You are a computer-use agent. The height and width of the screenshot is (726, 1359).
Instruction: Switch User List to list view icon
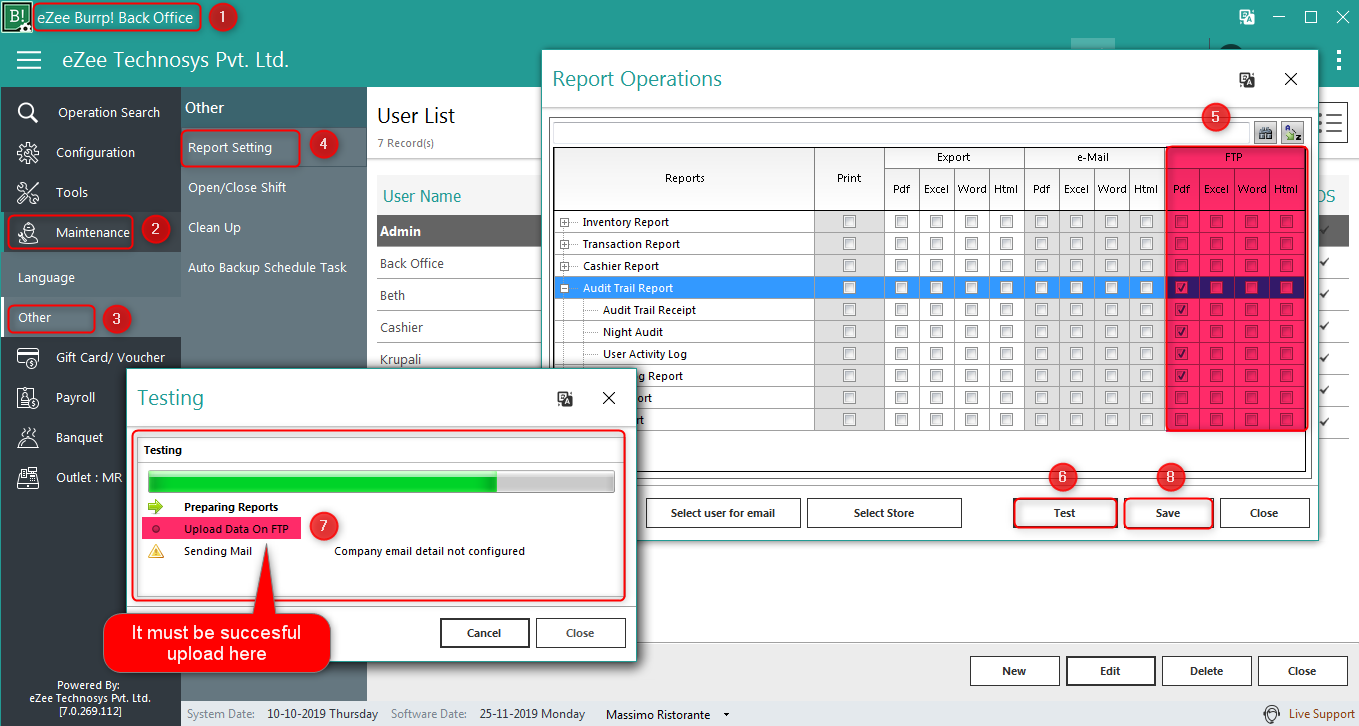pos(1331,122)
